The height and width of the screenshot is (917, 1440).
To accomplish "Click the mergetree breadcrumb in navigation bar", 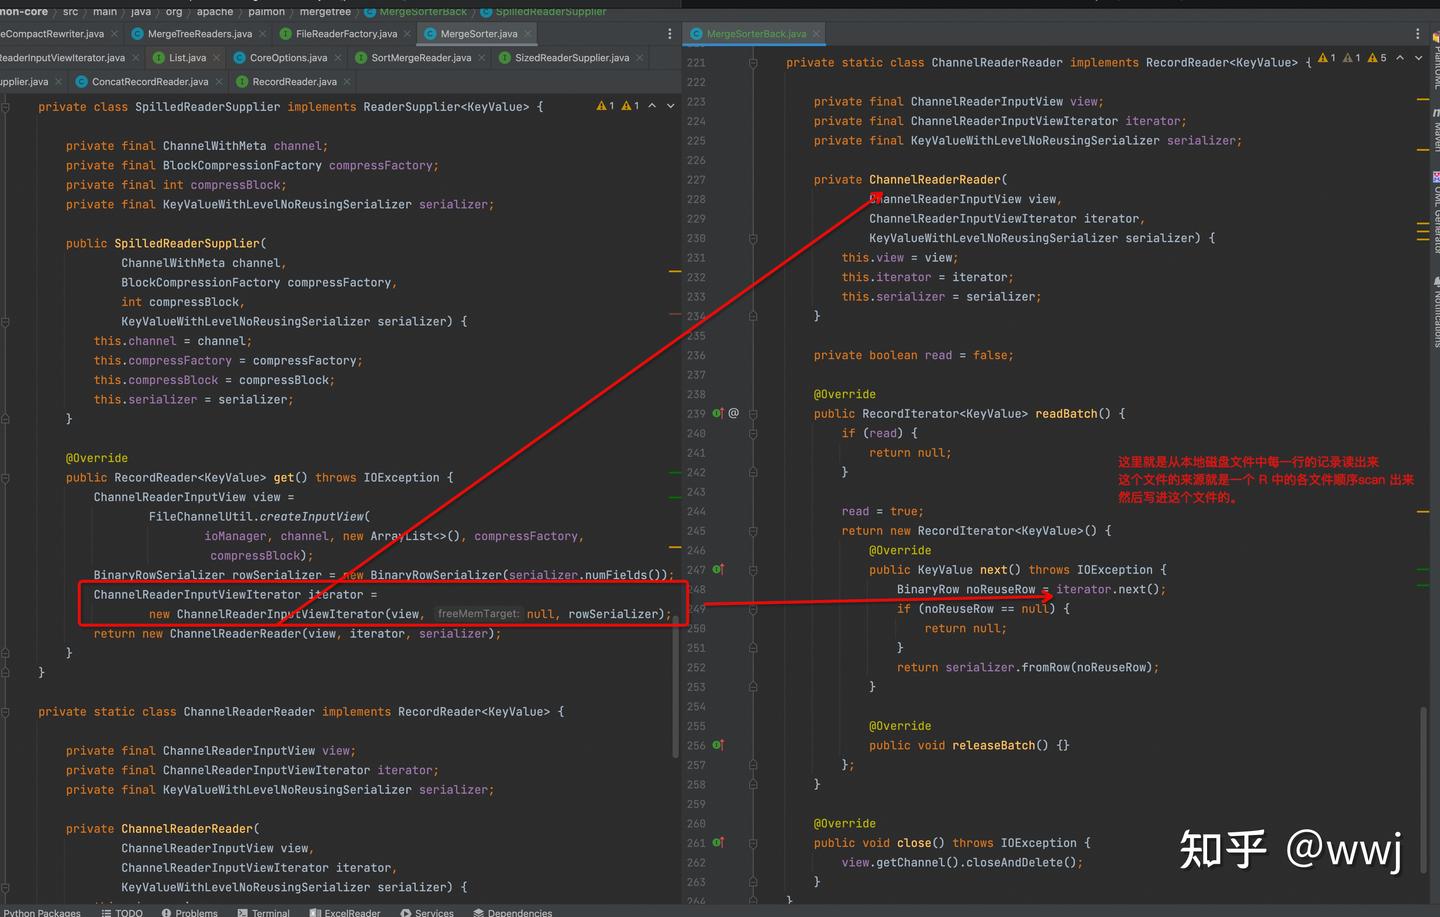I will pos(325,11).
